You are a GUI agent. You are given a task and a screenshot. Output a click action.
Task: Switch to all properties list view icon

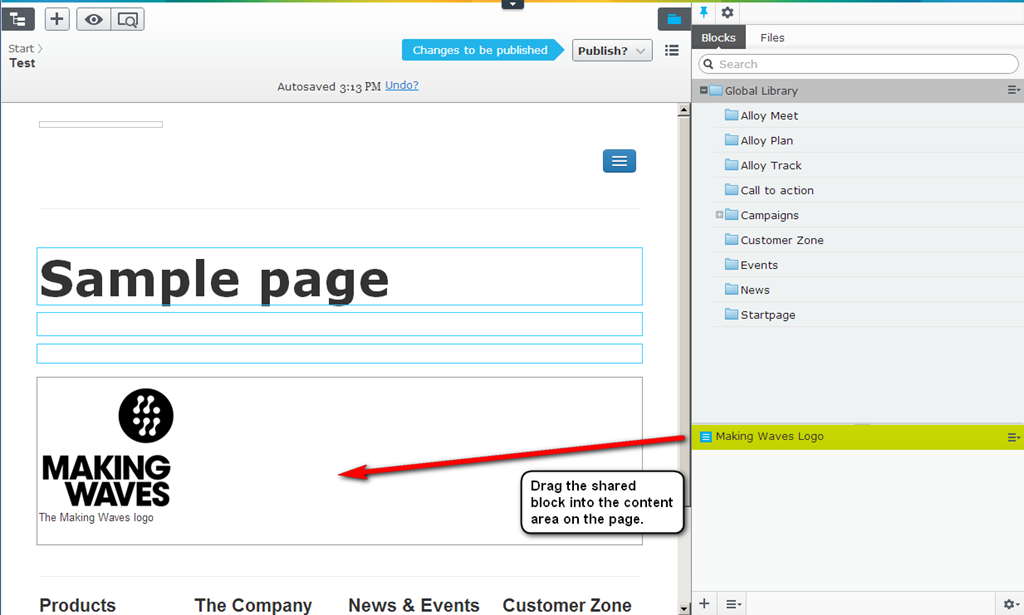[672, 50]
